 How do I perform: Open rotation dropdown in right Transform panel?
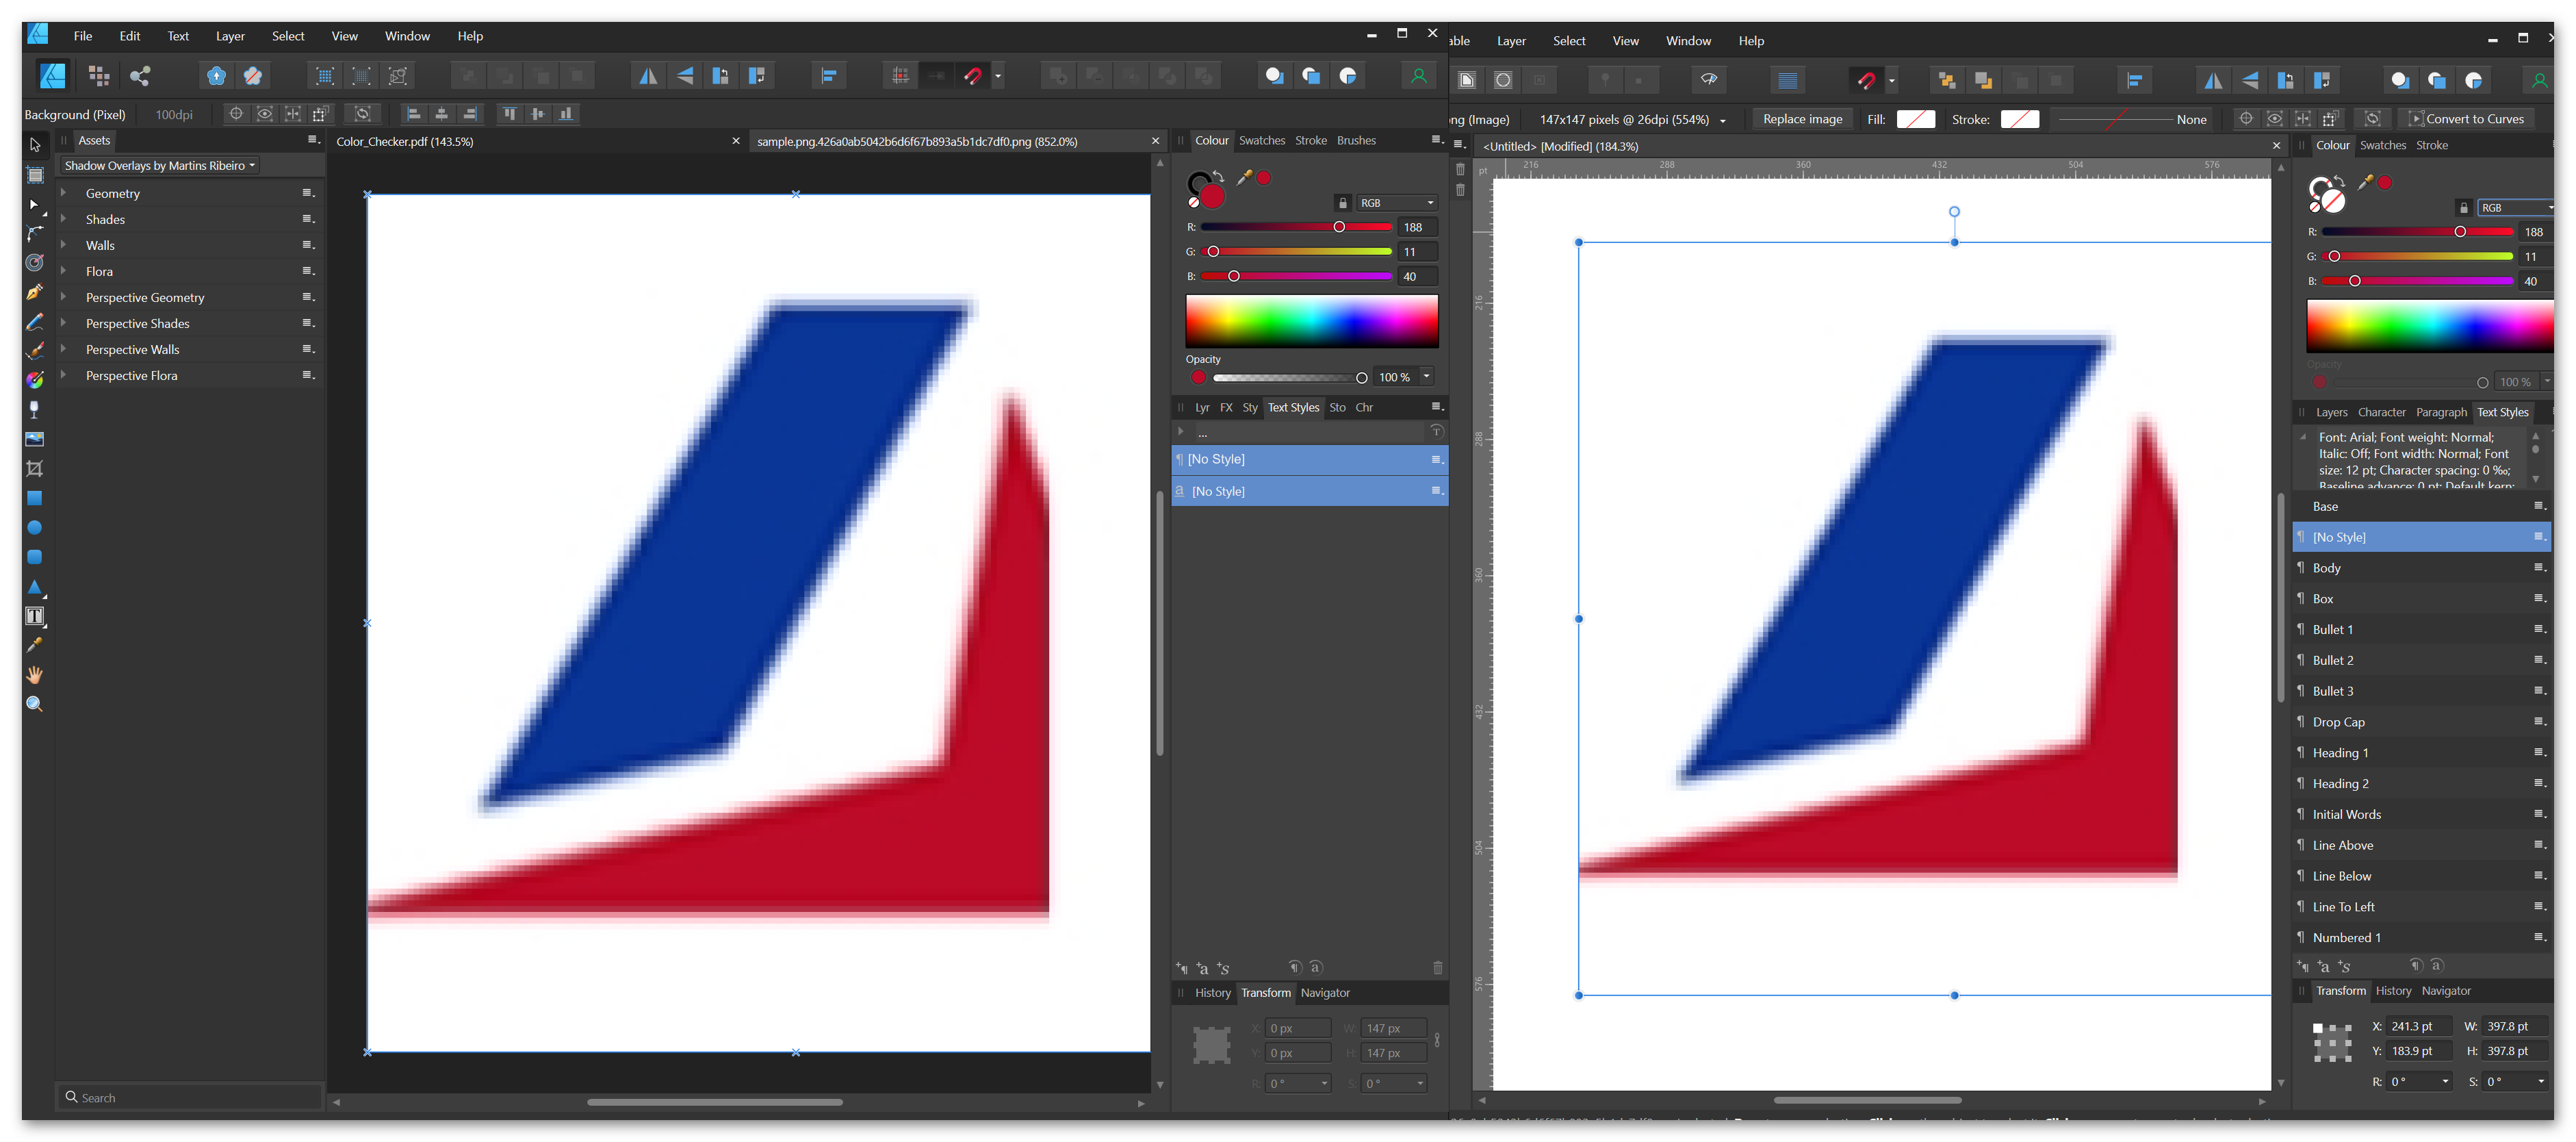(2445, 1082)
